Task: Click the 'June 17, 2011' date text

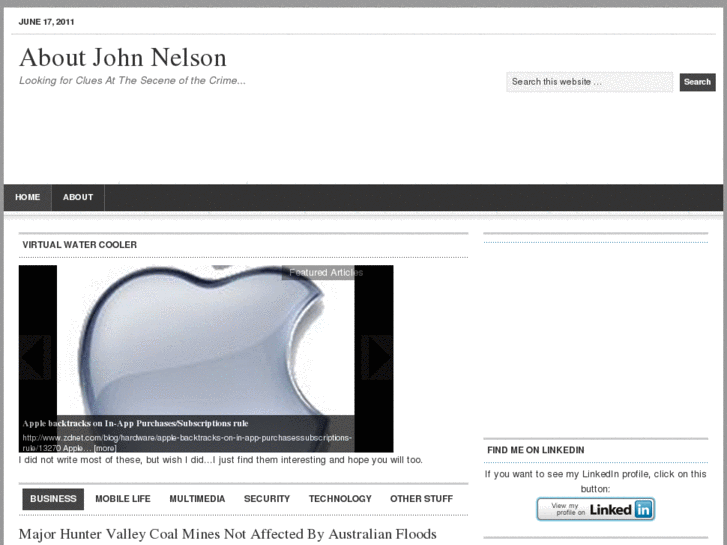Action: (x=46, y=22)
